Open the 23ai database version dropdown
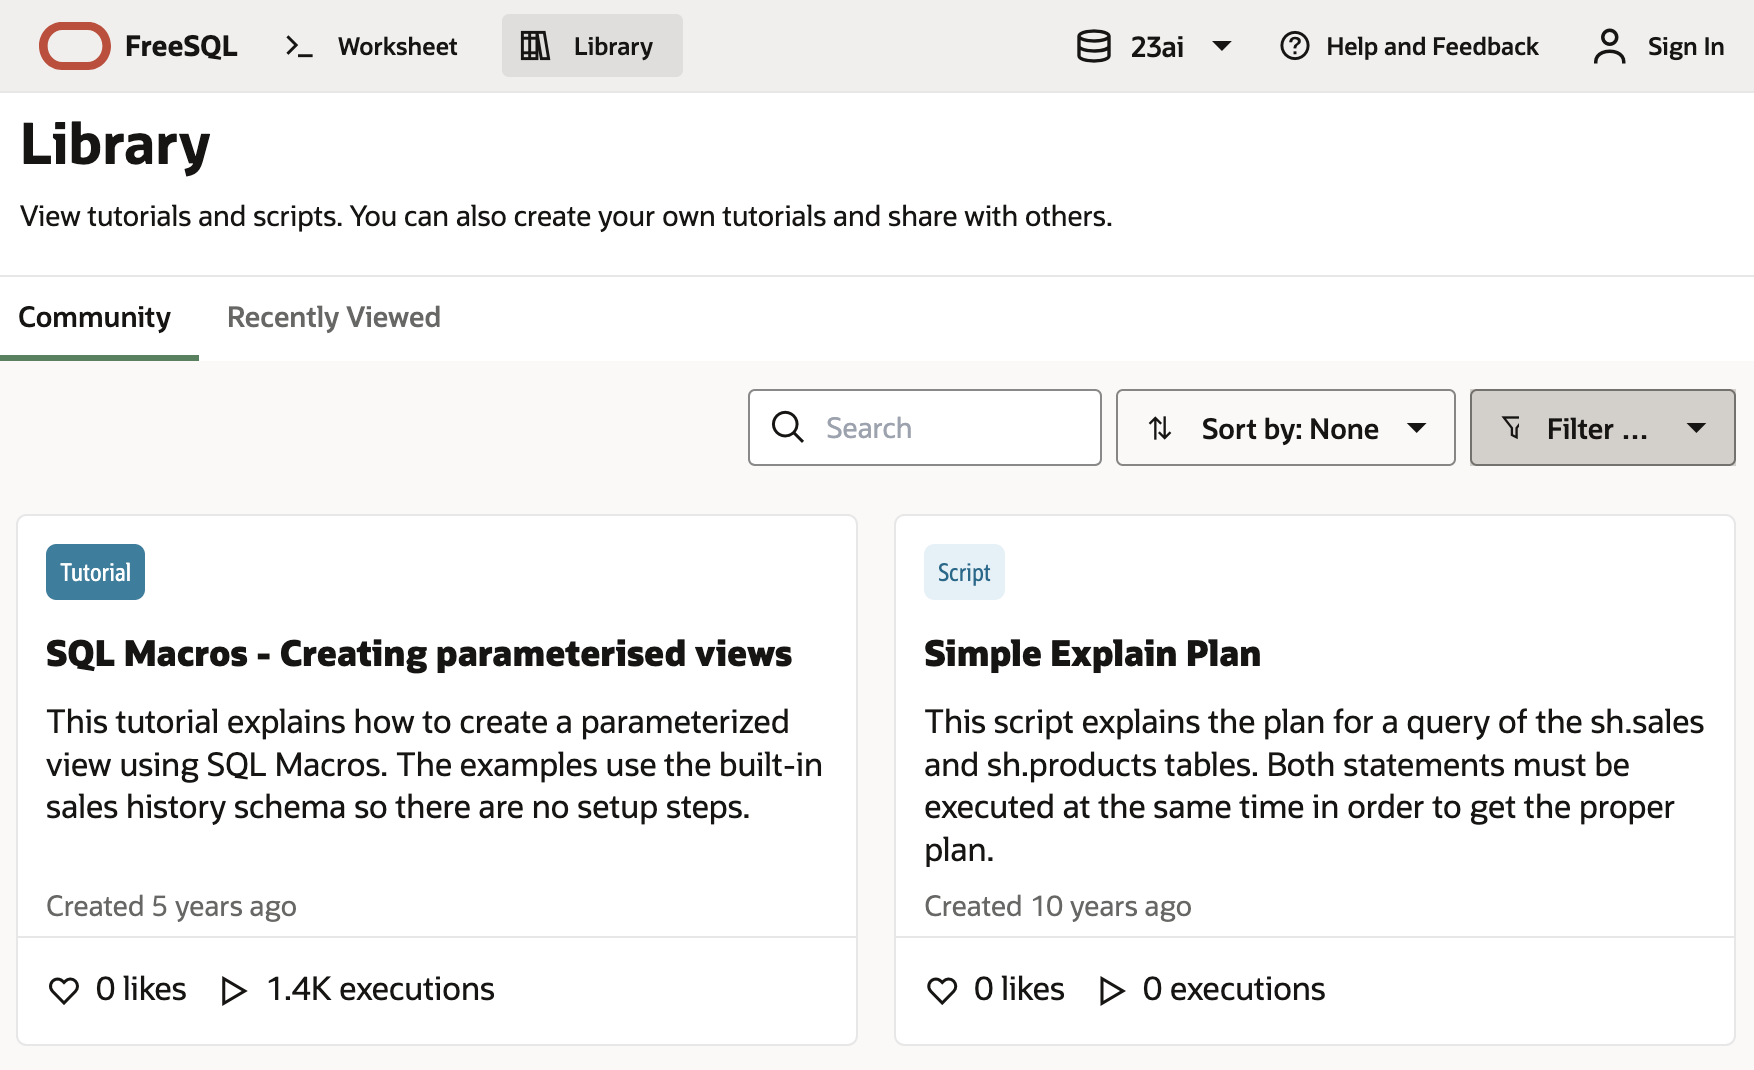The image size is (1754, 1070). 1221,46
